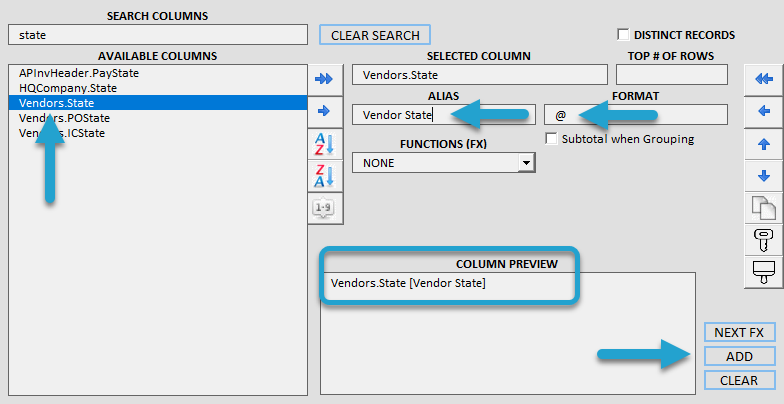Click the 1-9 numeric order icon

point(324,208)
